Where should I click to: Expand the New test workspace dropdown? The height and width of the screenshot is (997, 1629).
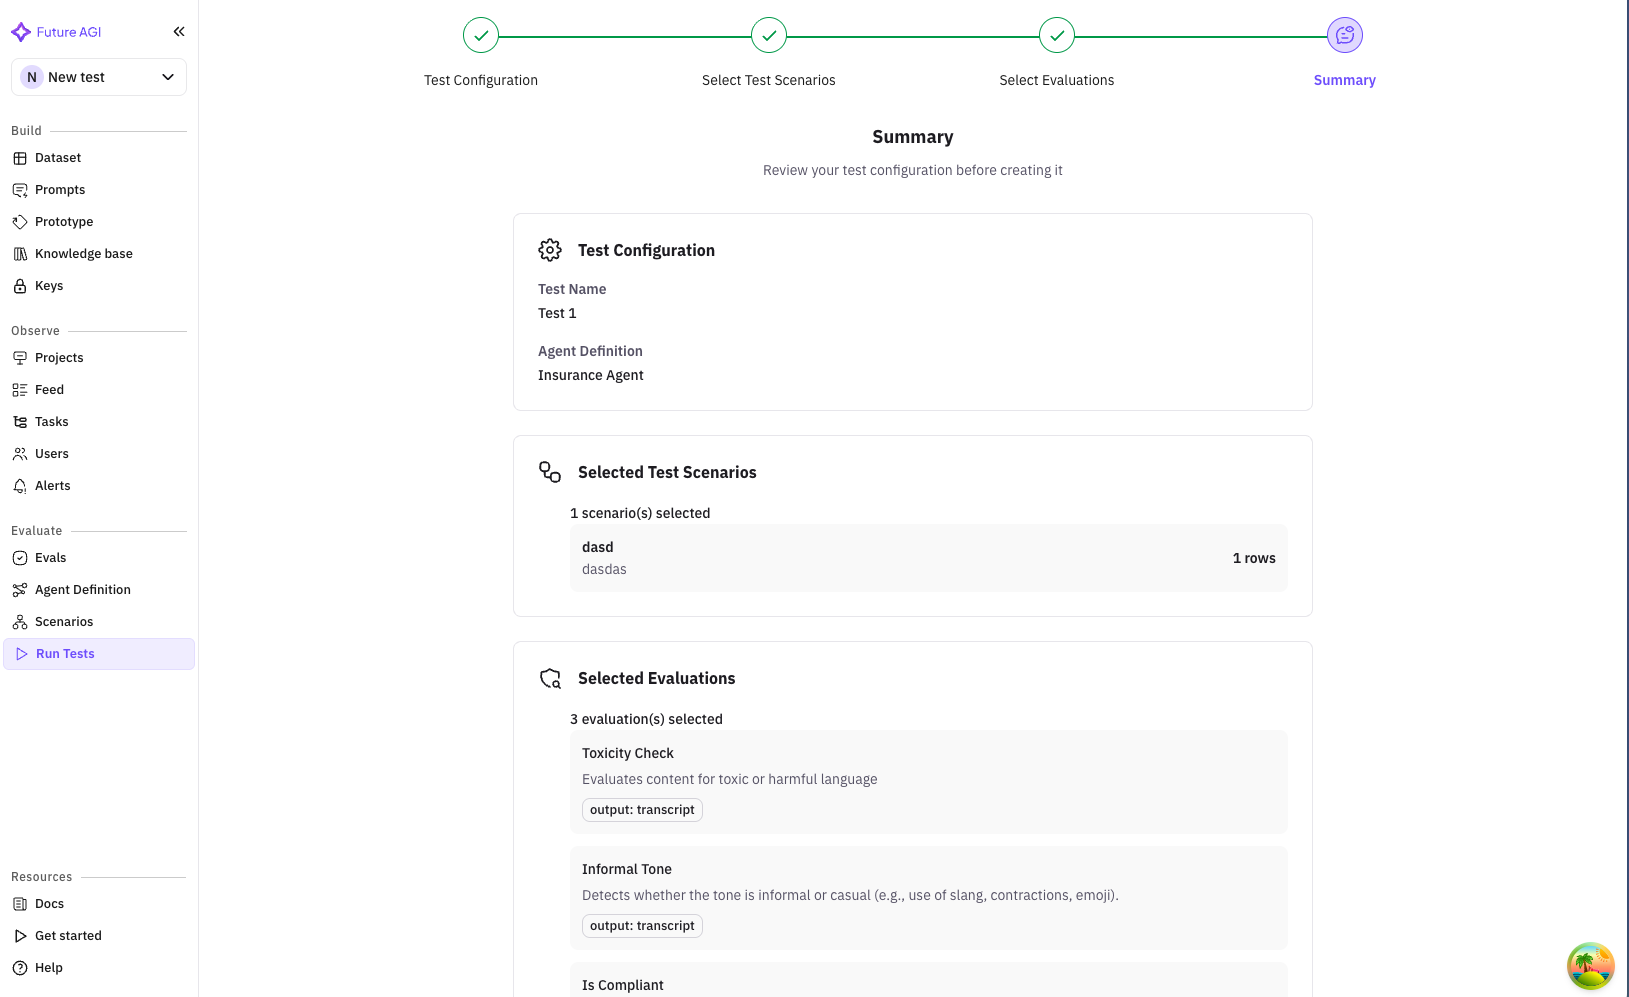[98, 77]
